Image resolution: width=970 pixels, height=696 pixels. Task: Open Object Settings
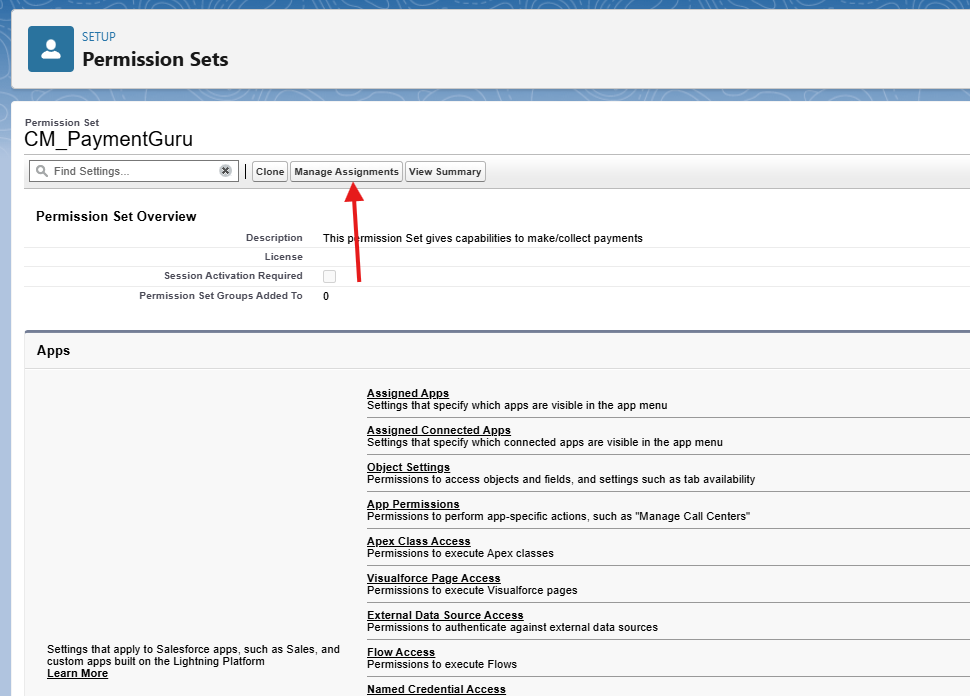coord(408,467)
